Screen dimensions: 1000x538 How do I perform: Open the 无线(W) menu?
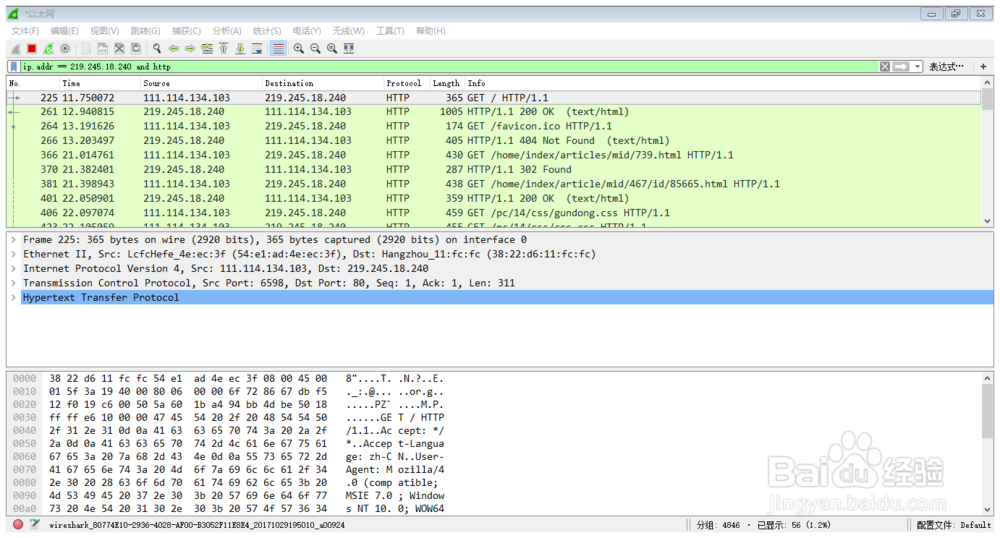[348, 31]
